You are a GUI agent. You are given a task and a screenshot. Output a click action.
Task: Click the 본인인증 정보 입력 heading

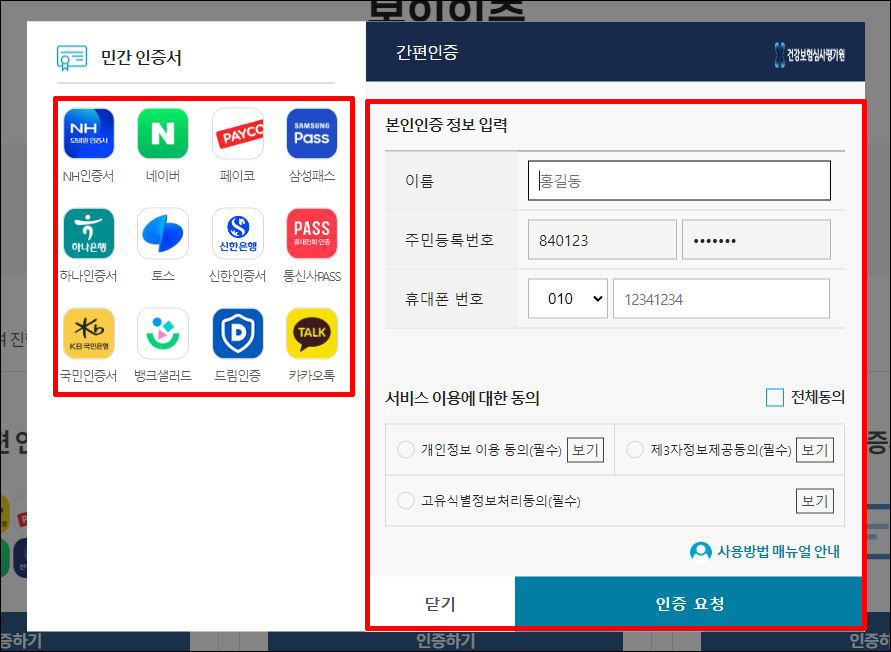(x=446, y=124)
